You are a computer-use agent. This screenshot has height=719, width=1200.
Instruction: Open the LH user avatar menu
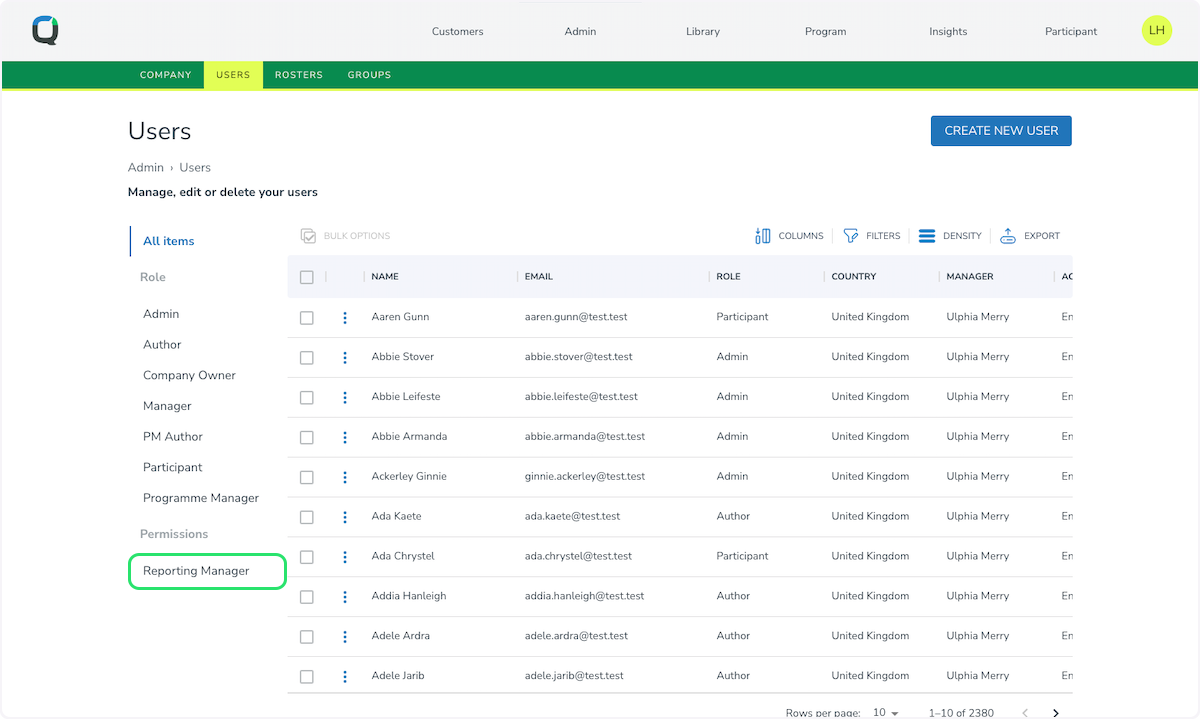pos(1157,31)
